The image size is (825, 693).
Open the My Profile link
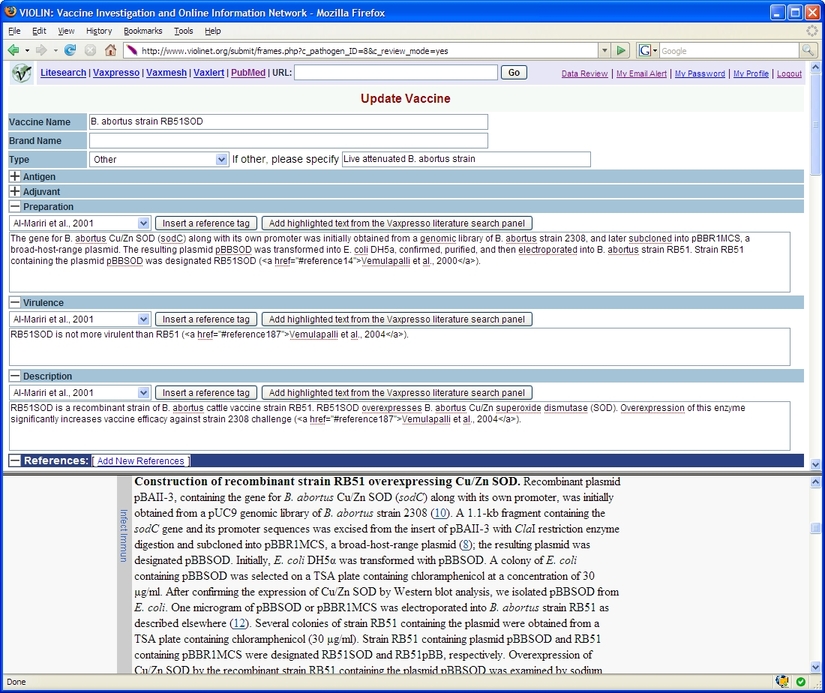click(751, 74)
